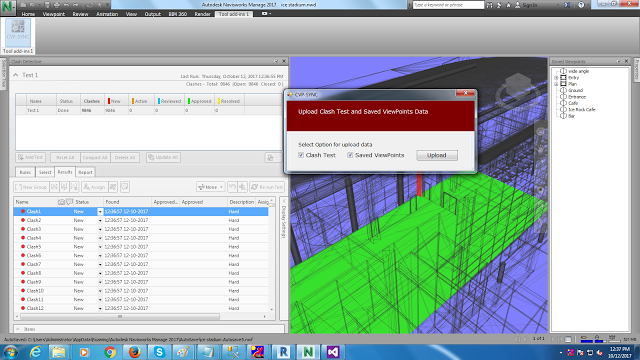
Task: Open Clash1 status dropdown
Action: click(100, 211)
